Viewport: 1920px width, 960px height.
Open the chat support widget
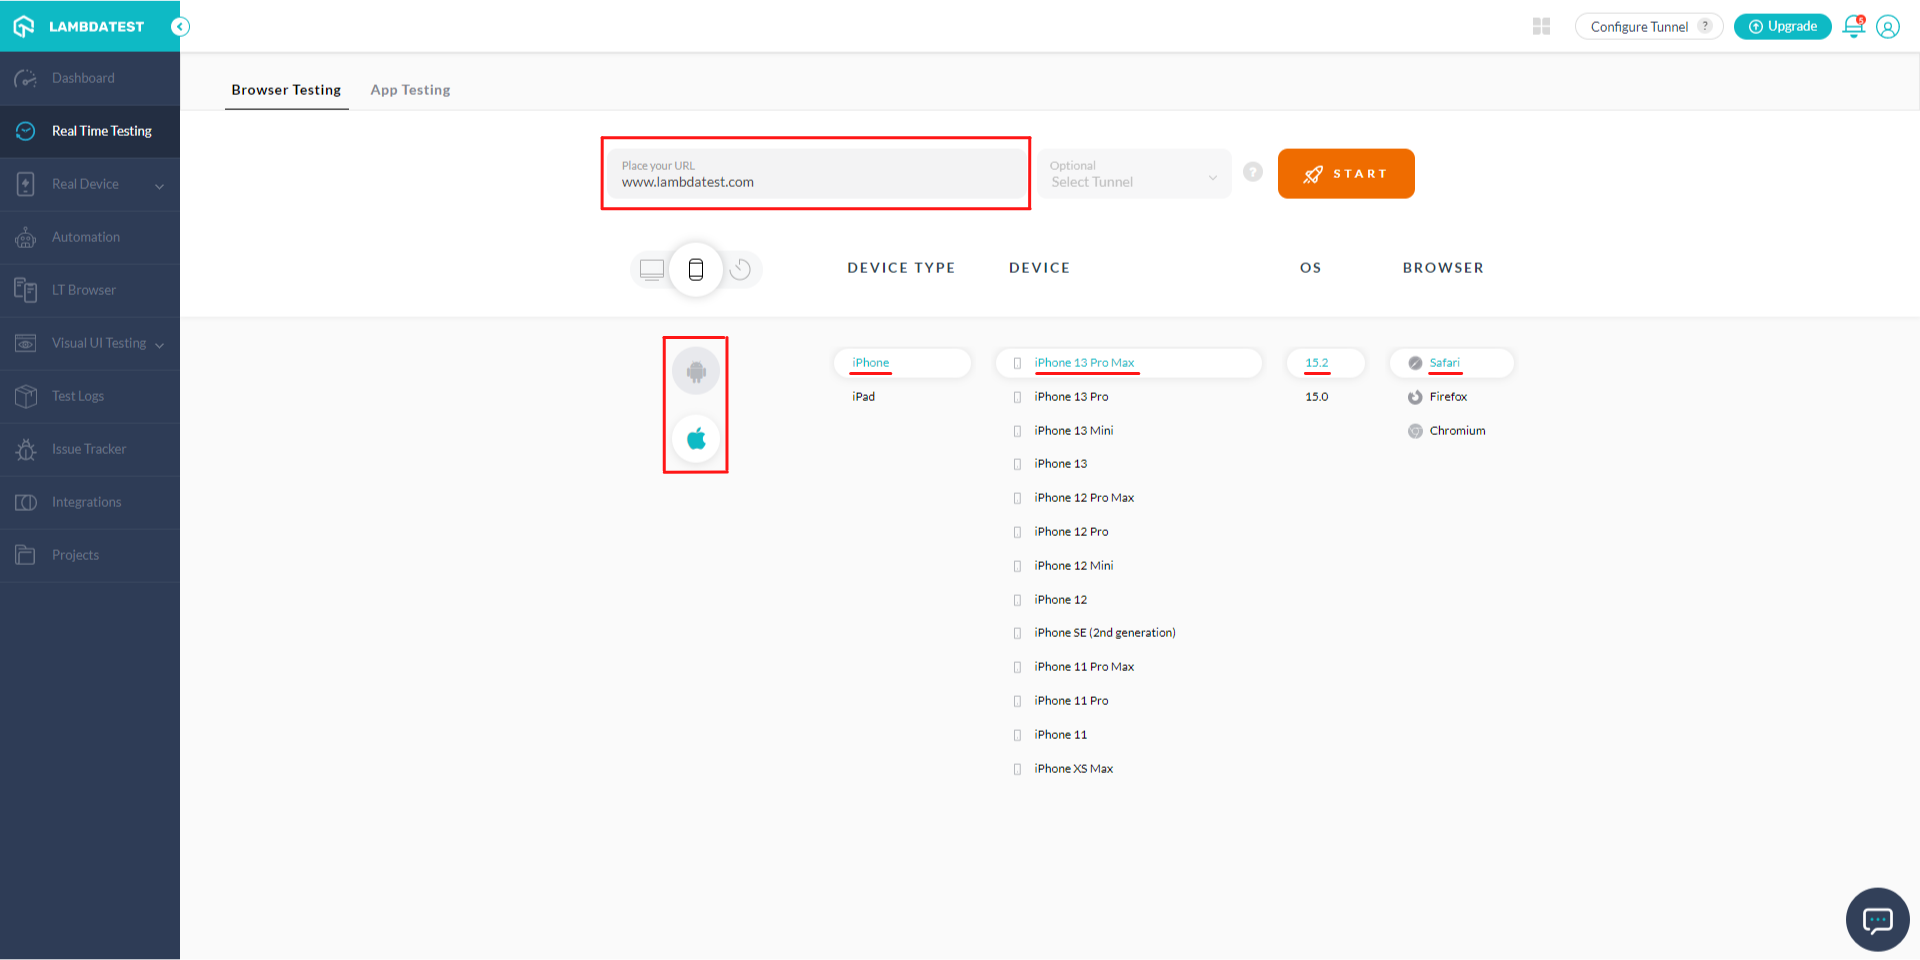pos(1877,919)
